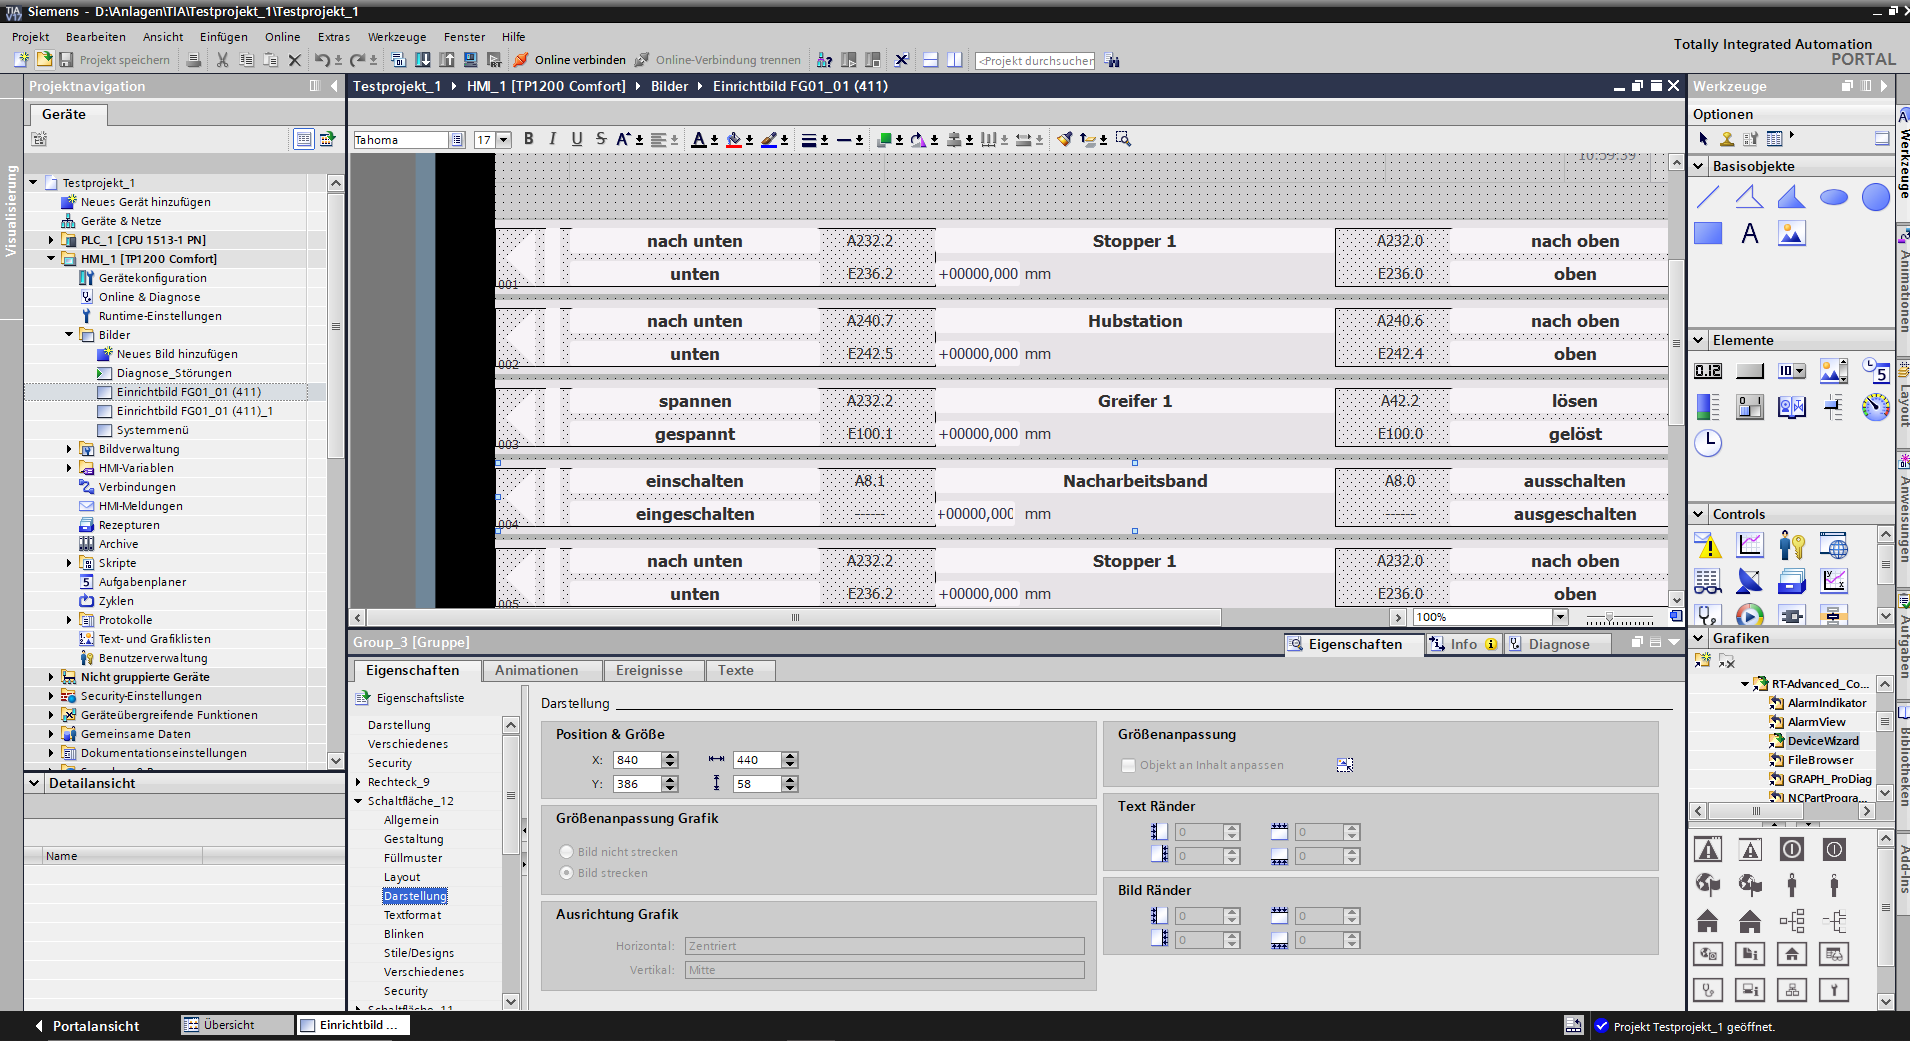Screen dimensions: 1910x1041
Task: Click 'Online verbinden' button
Action: pos(570,60)
